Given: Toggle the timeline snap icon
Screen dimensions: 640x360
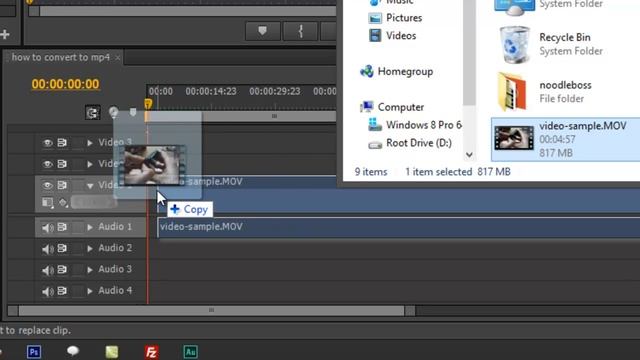Looking at the screenshot, I should coord(93,113).
